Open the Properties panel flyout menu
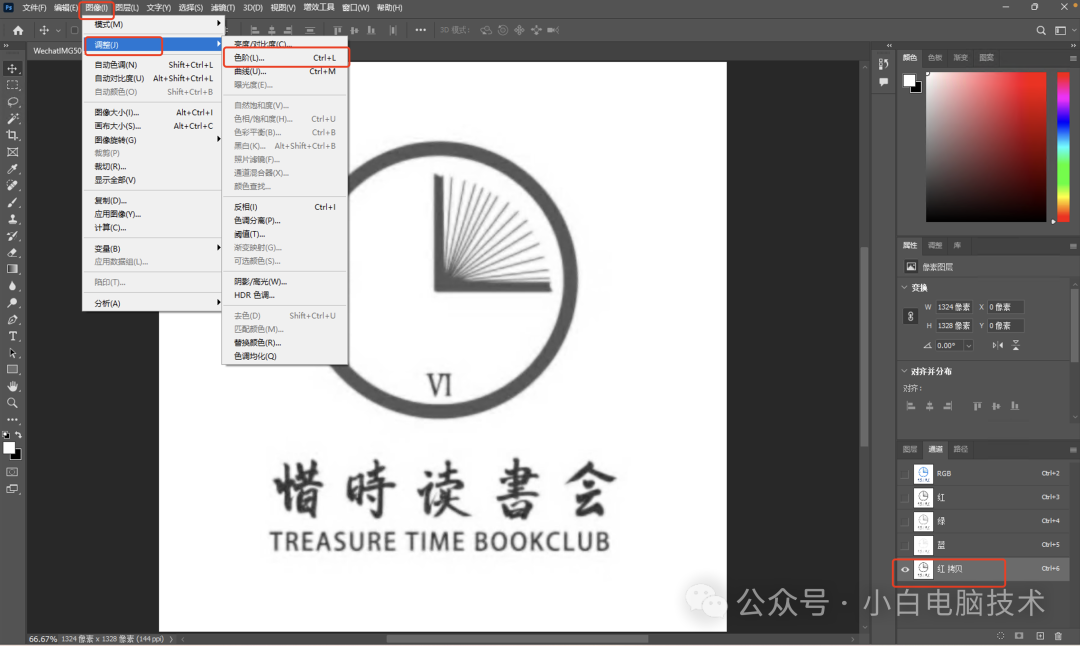Image resolution: width=1080 pixels, height=646 pixels. [x=1072, y=245]
